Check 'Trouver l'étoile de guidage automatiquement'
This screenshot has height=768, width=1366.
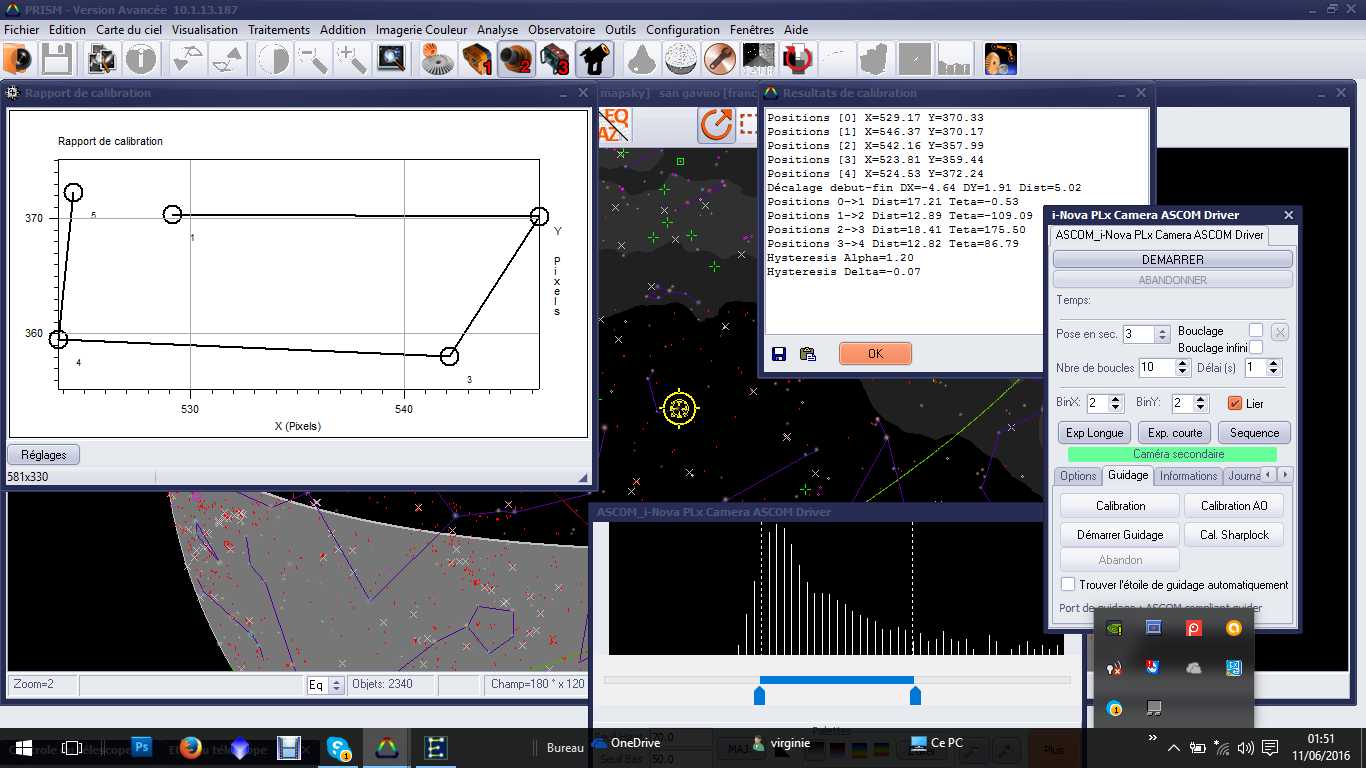click(x=1069, y=584)
